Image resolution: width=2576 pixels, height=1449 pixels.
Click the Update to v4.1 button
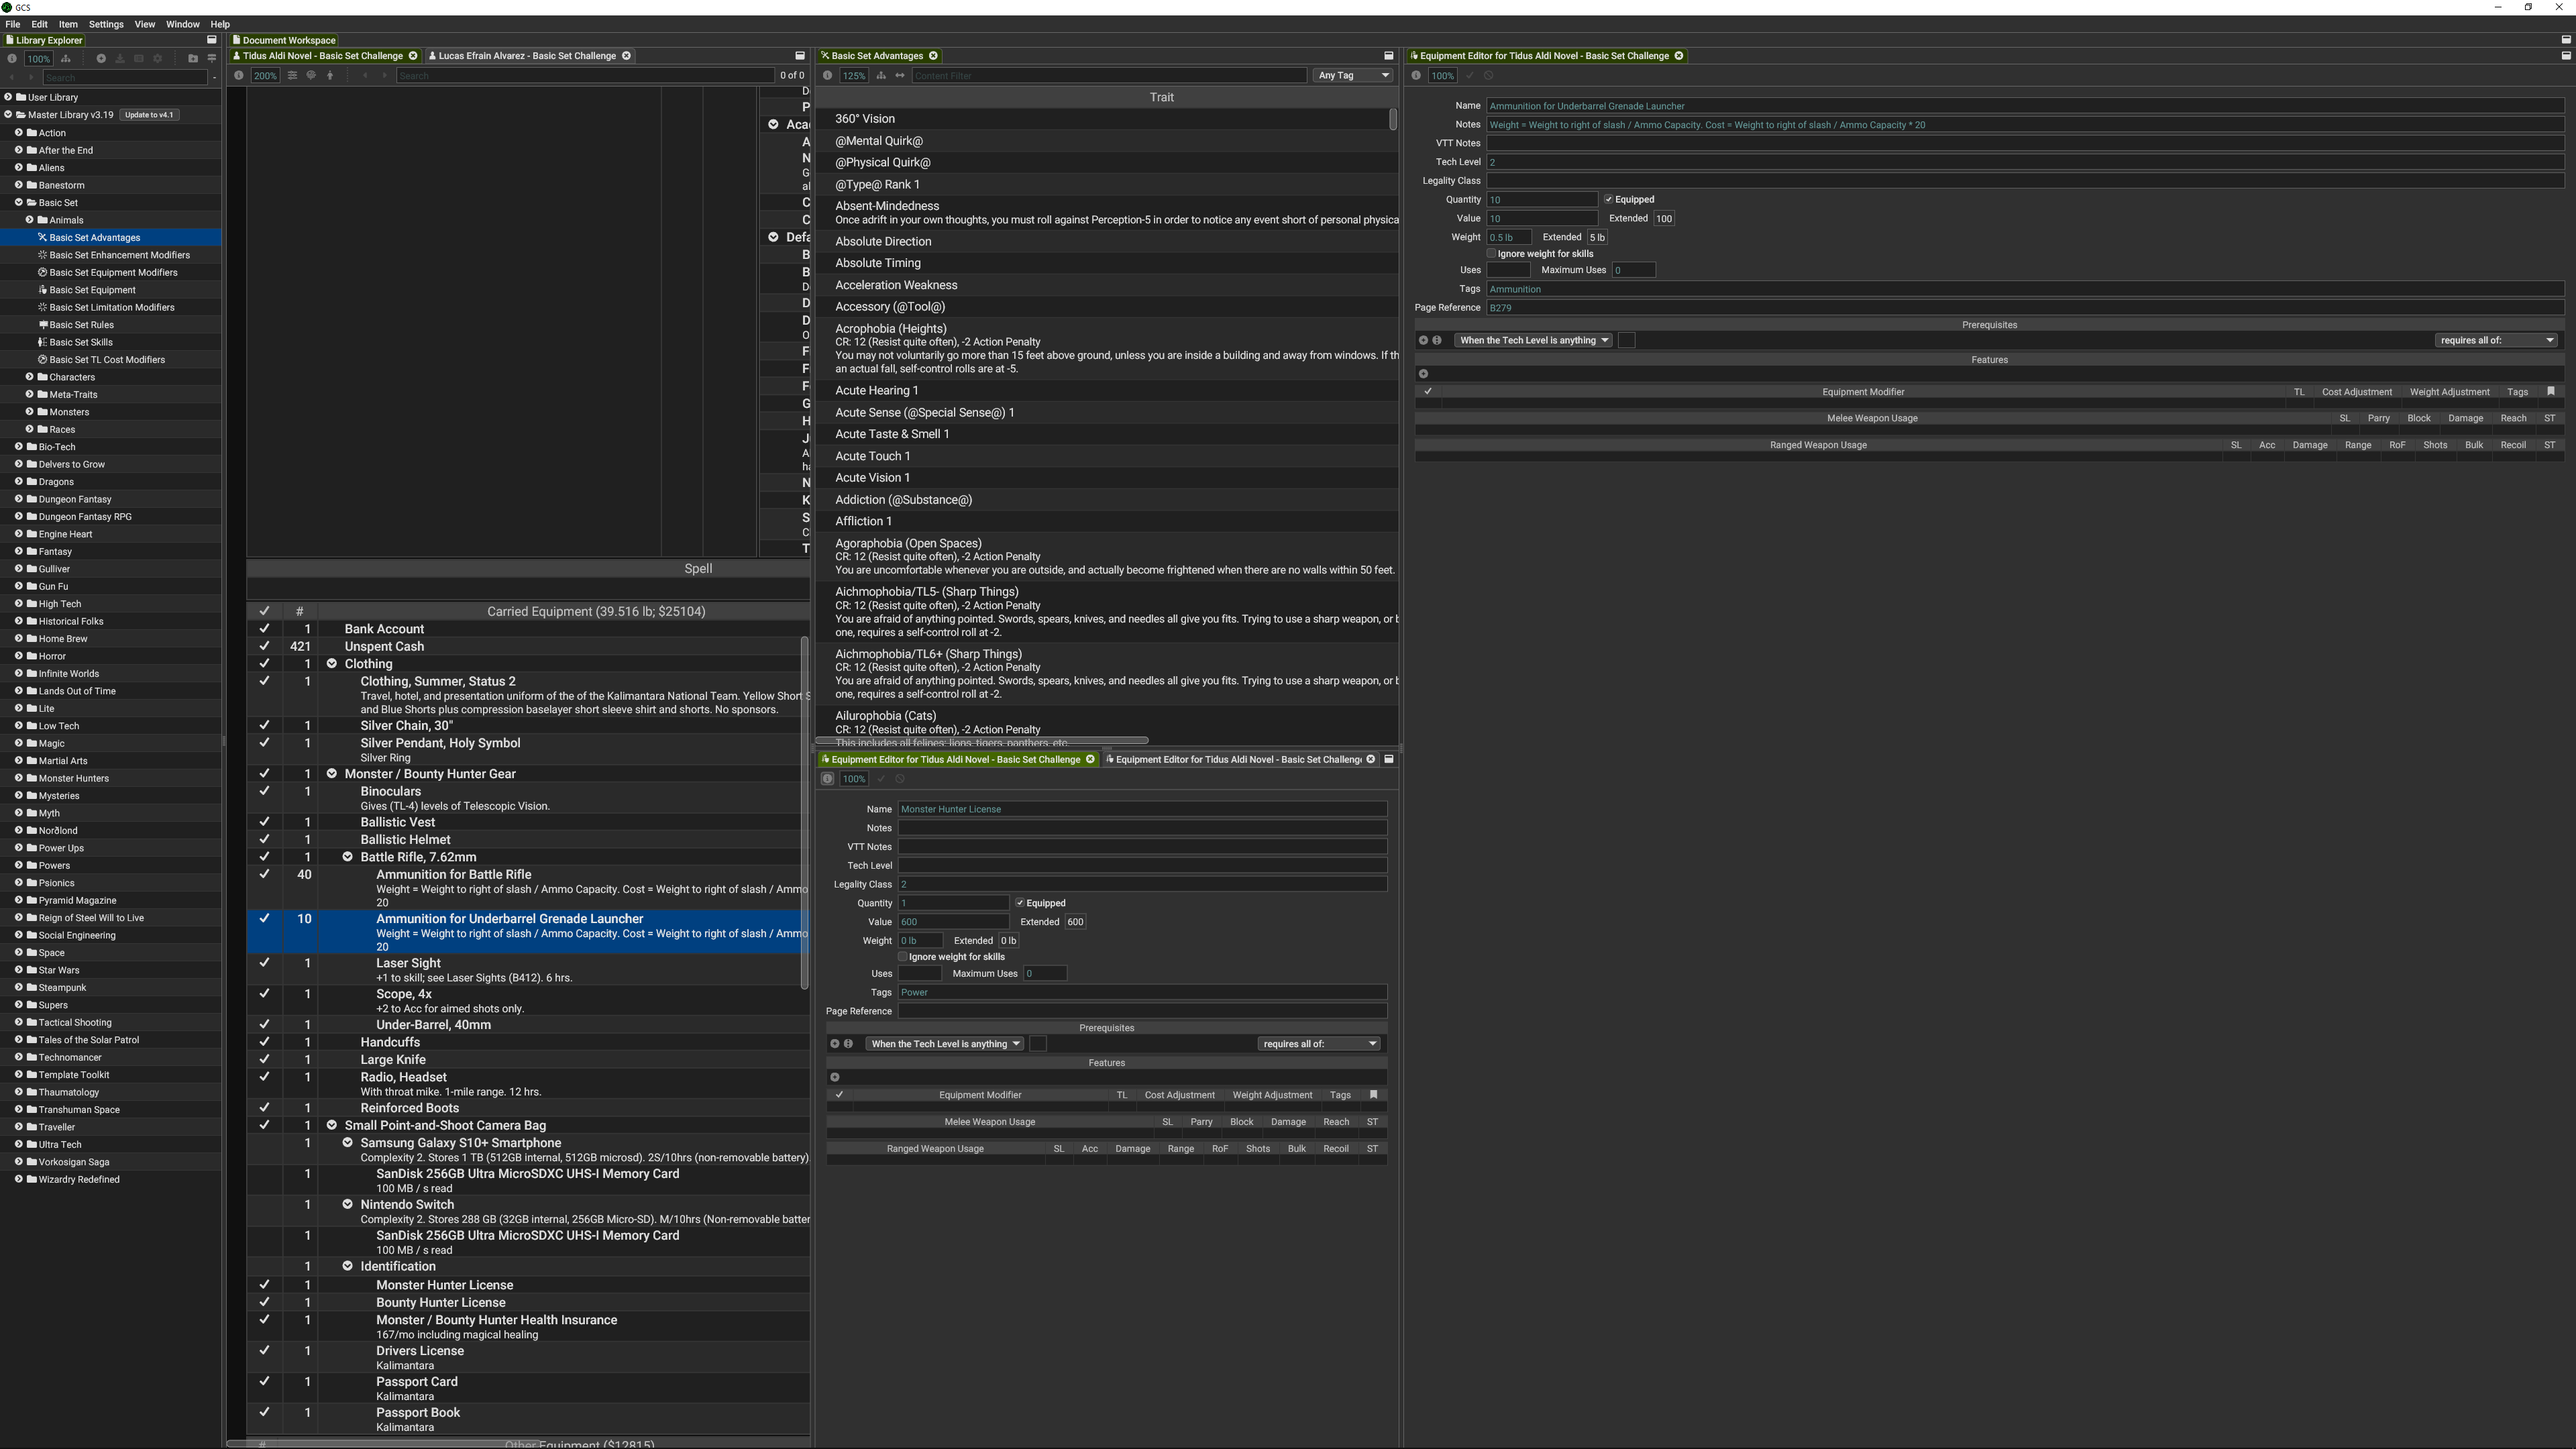(148, 115)
